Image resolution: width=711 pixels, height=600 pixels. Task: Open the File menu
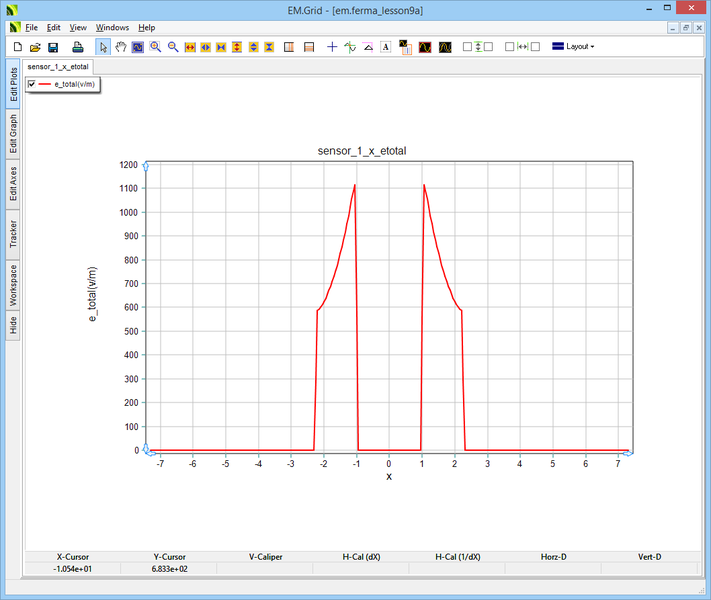pyautogui.click(x=32, y=28)
